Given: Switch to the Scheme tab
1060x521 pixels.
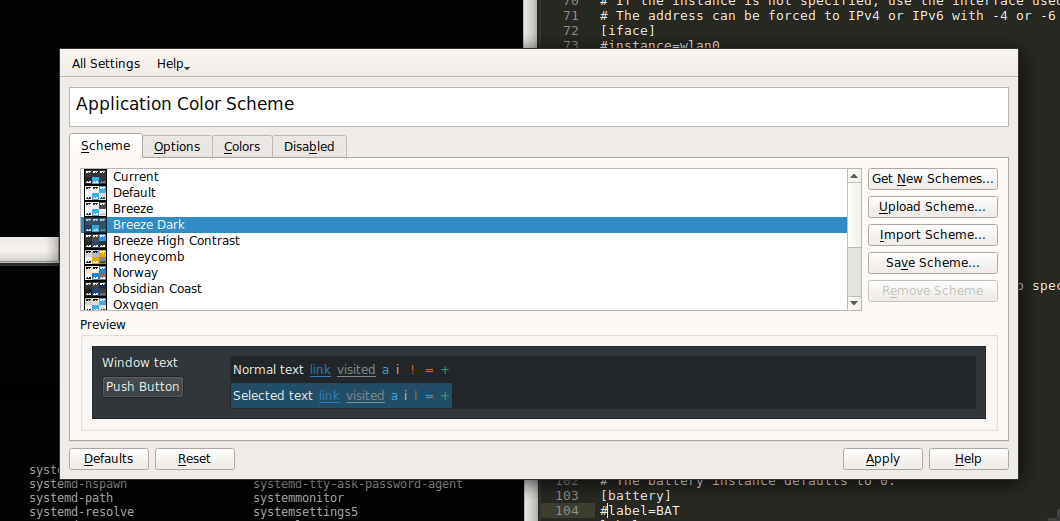Looking at the screenshot, I should [x=105, y=146].
